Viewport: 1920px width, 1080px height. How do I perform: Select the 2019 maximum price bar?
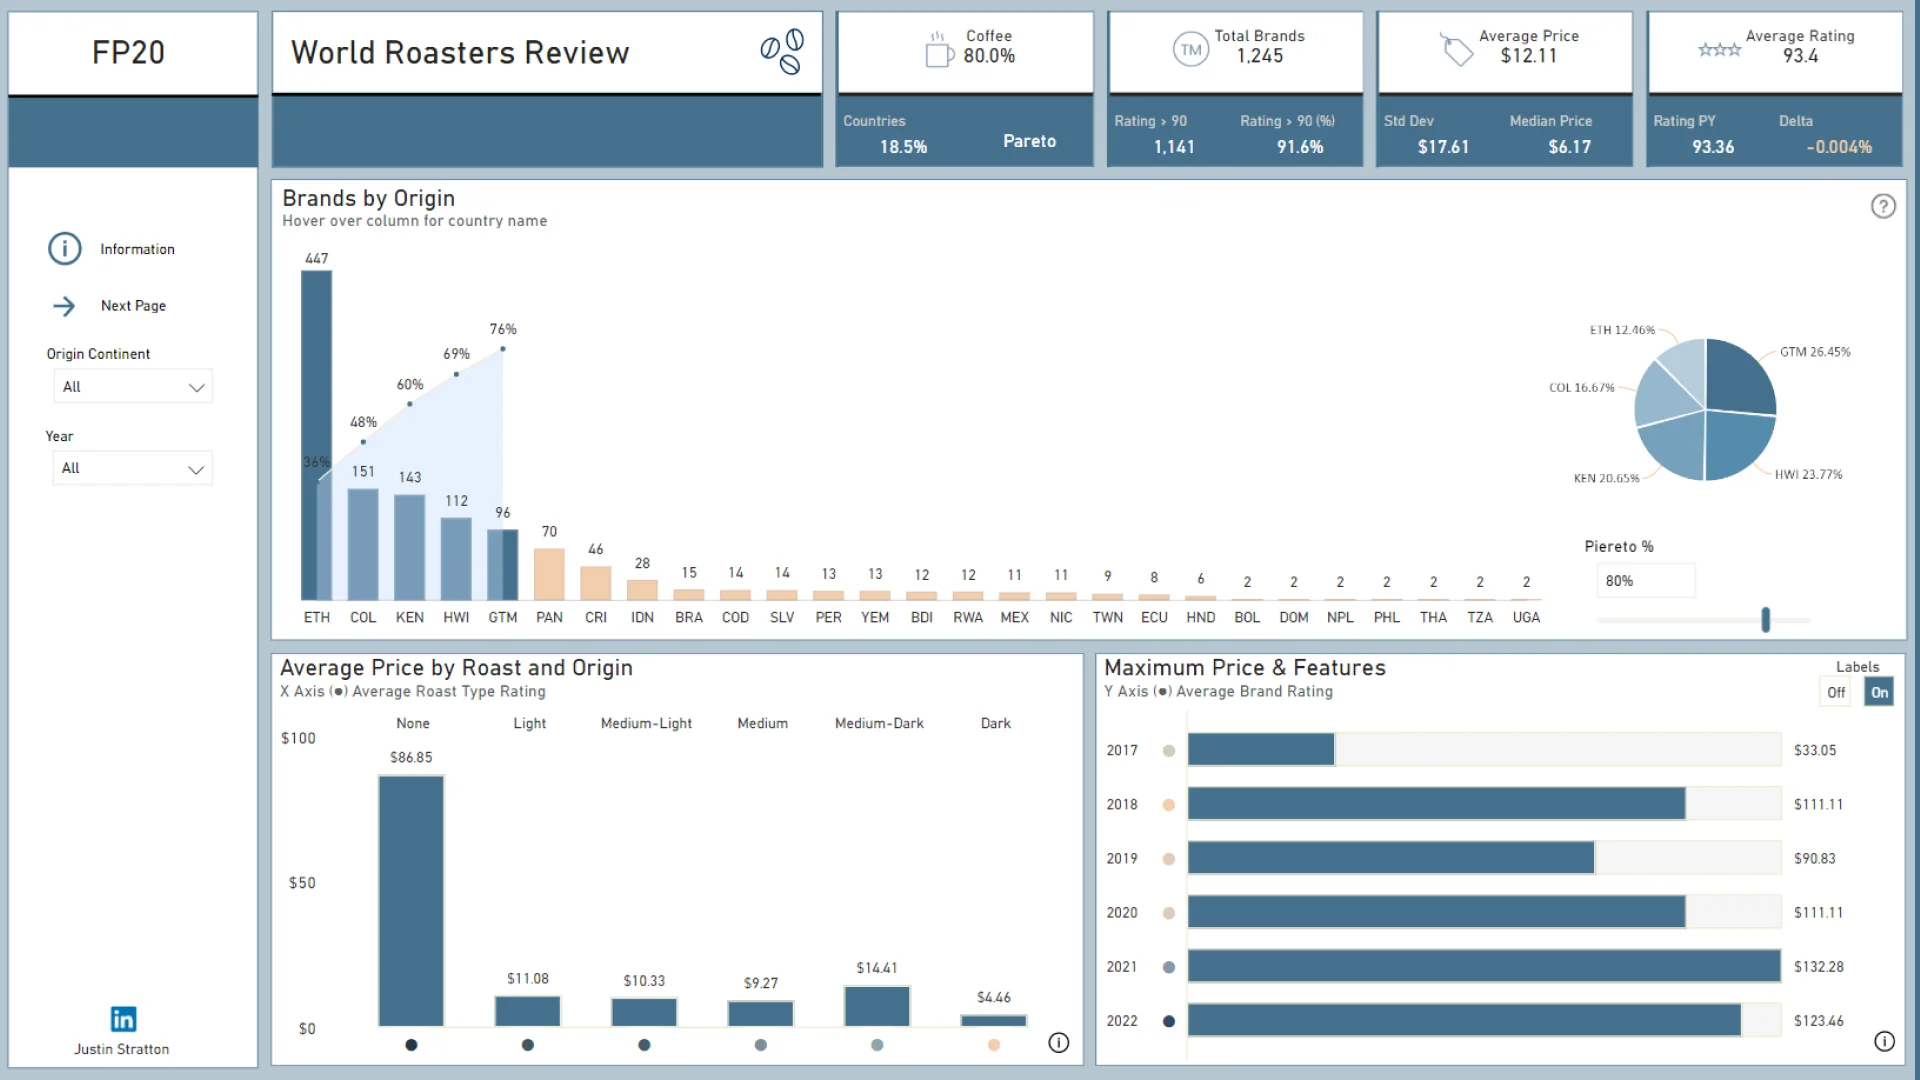[x=1391, y=858]
